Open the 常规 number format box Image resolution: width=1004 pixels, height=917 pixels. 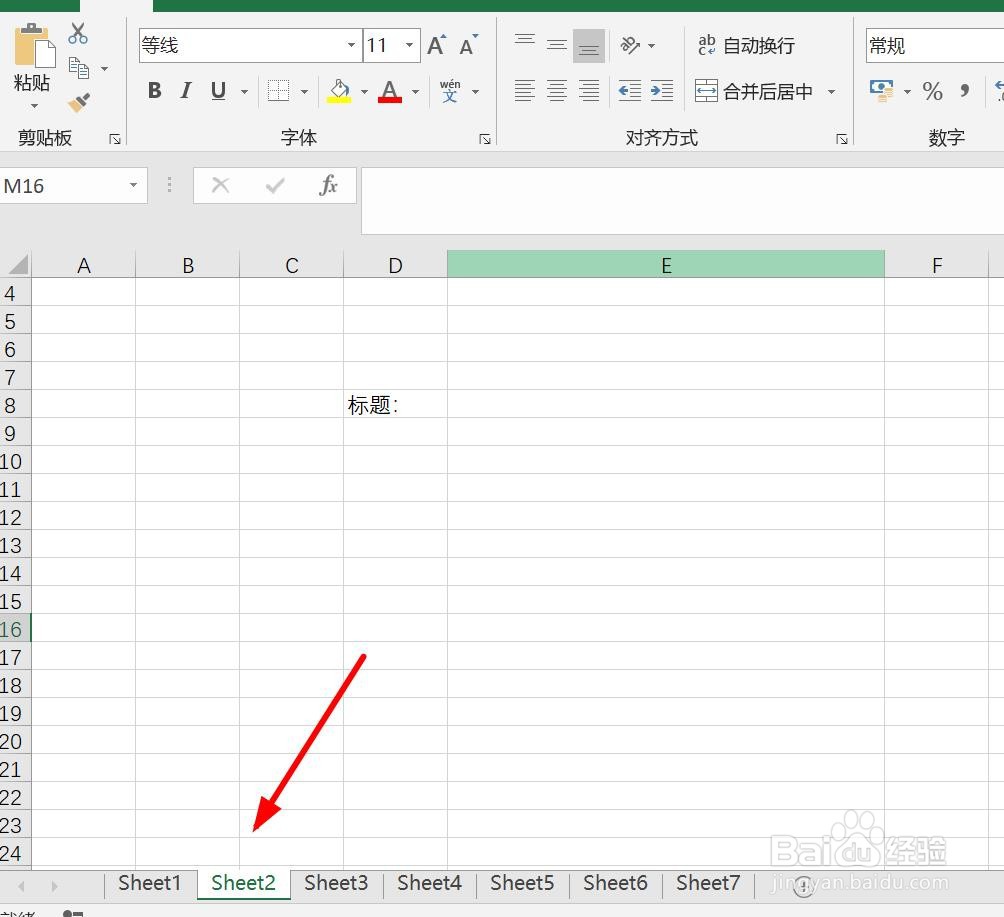coord(935,45)
